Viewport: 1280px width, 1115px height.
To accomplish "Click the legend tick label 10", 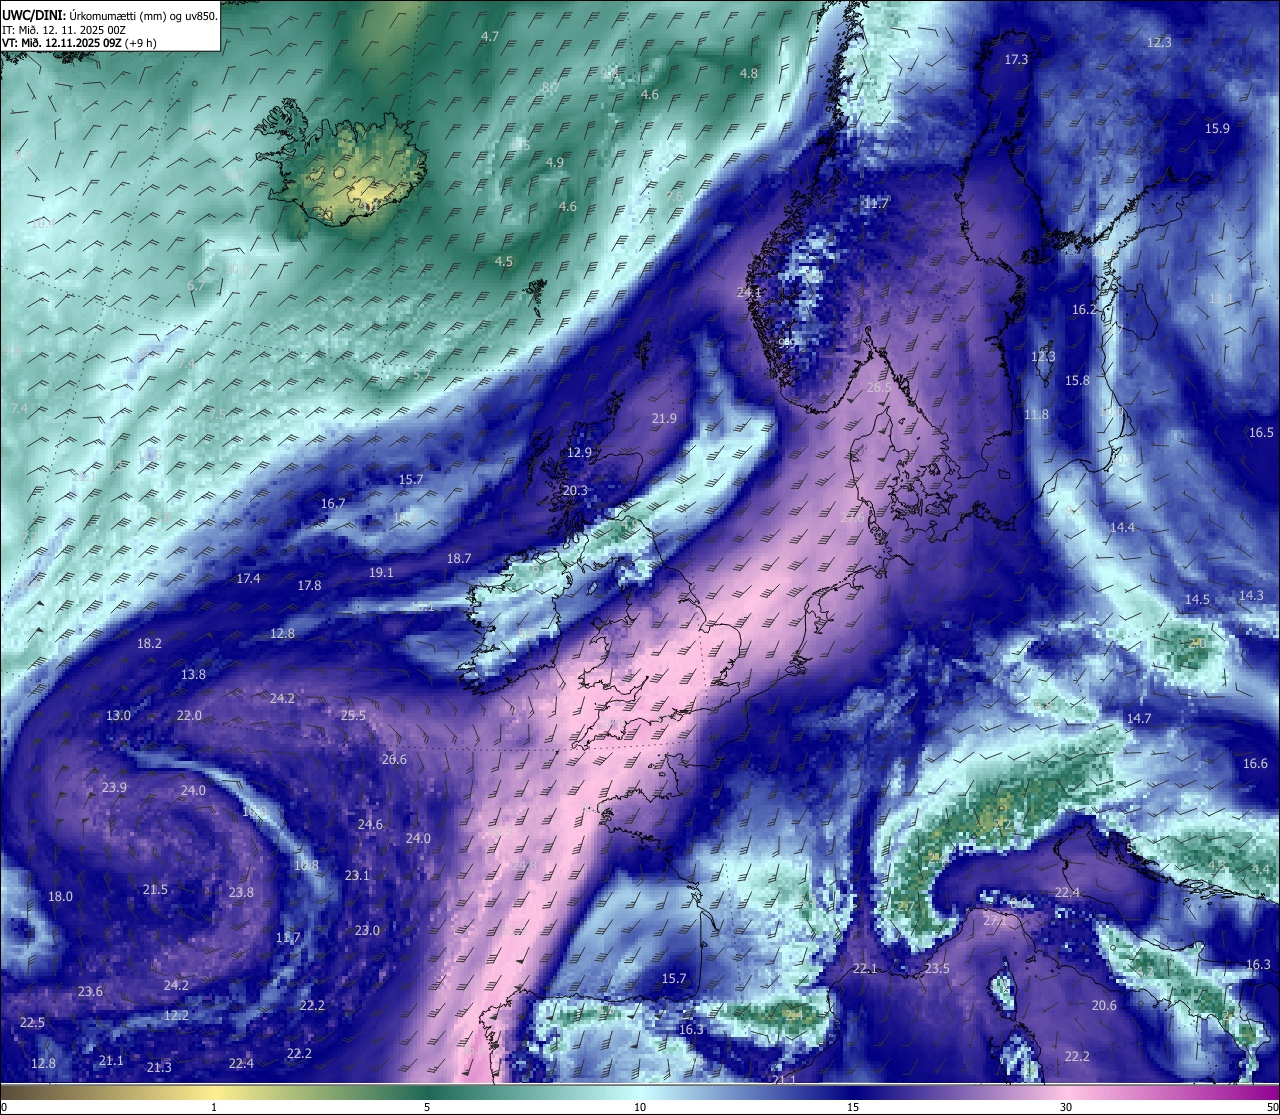I will pyautogui.click(x=640, y=1107).
